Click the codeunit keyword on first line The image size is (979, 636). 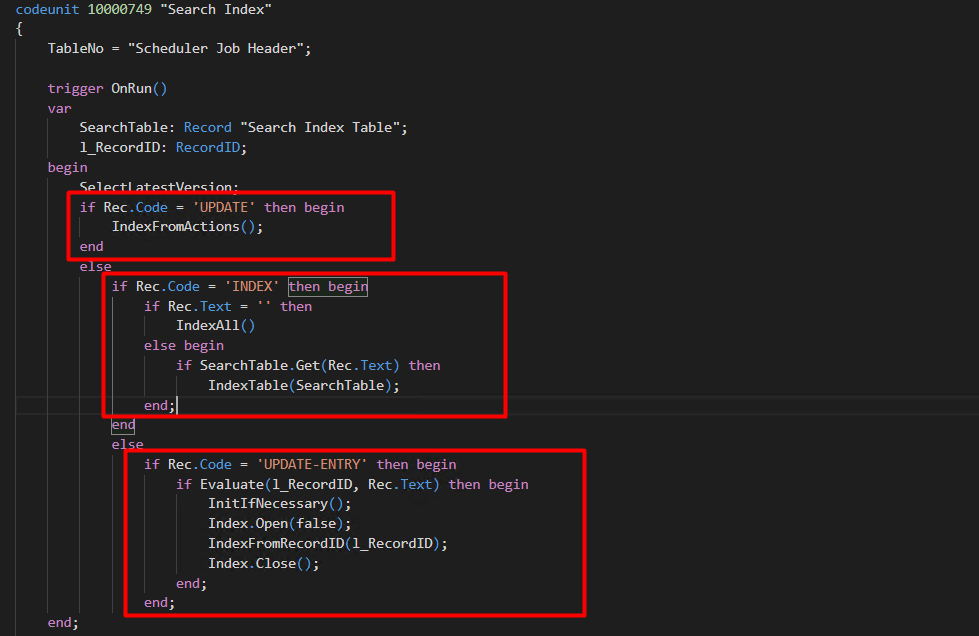click(47, 9)
